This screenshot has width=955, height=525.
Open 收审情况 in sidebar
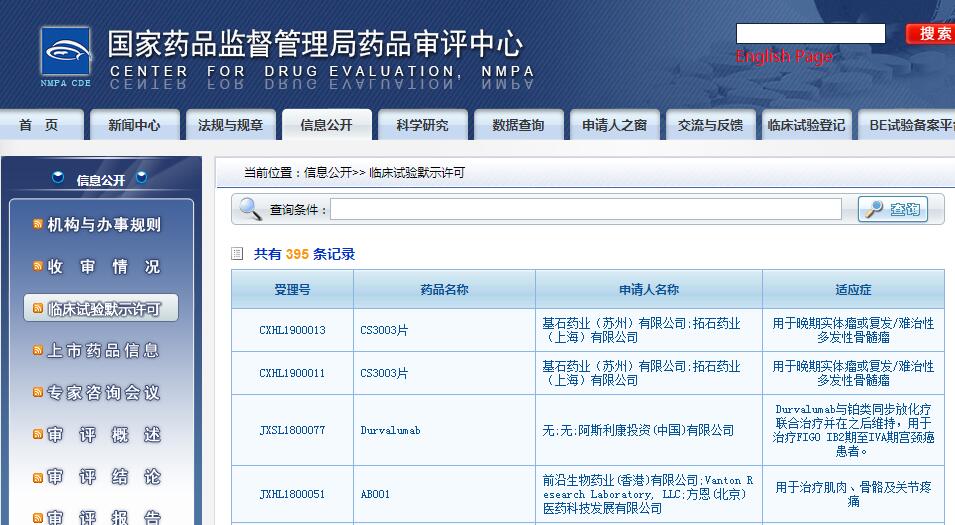click(x=104, y=266)
